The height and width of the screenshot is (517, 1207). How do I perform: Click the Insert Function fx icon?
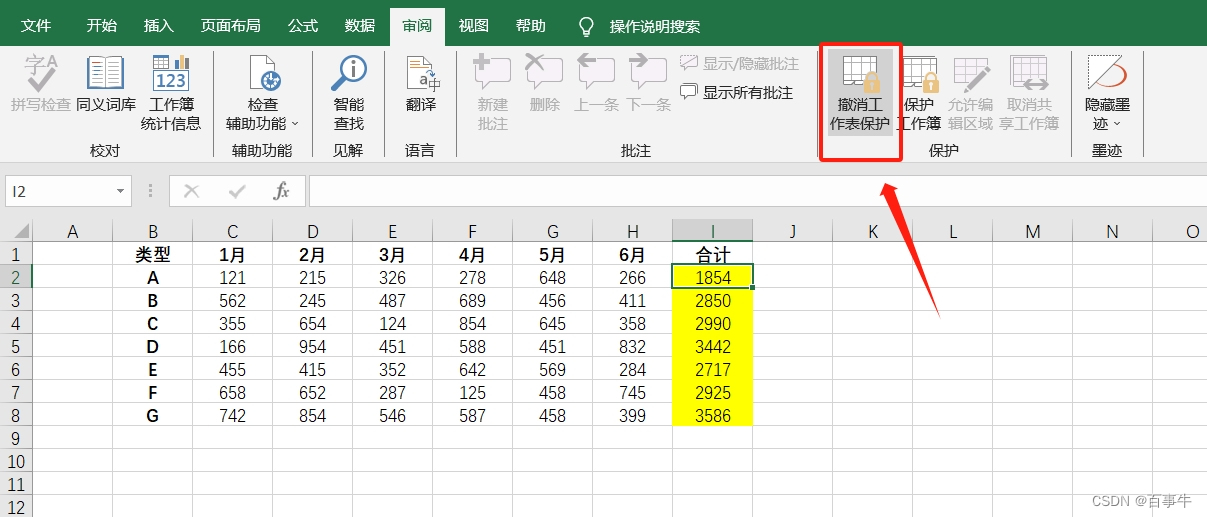coord(282,190)
